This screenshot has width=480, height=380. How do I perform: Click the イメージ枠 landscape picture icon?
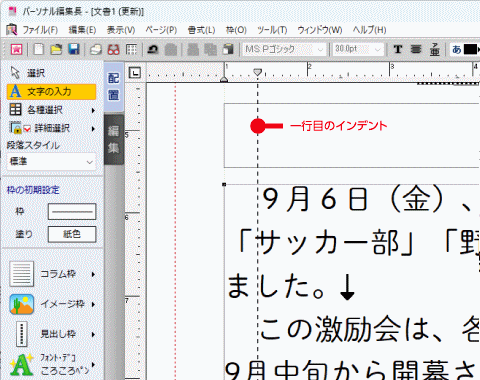click(21, 304)
